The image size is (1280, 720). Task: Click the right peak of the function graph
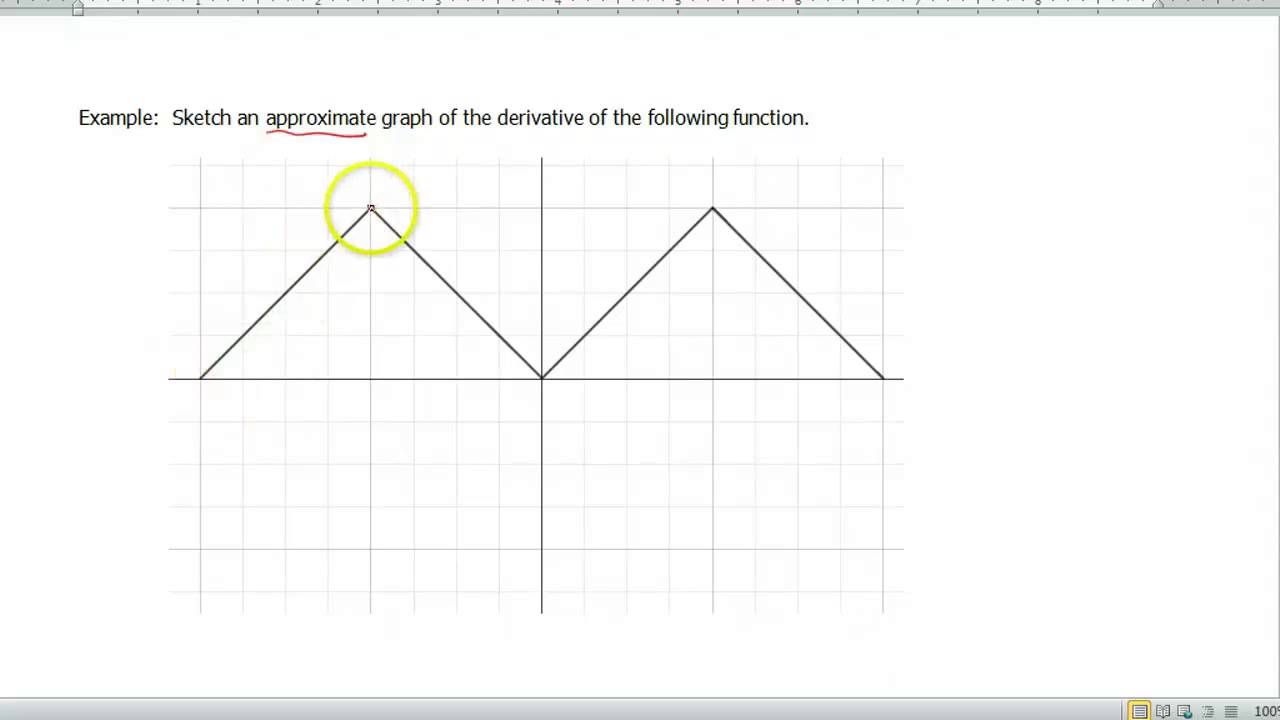tap(713, 208)
